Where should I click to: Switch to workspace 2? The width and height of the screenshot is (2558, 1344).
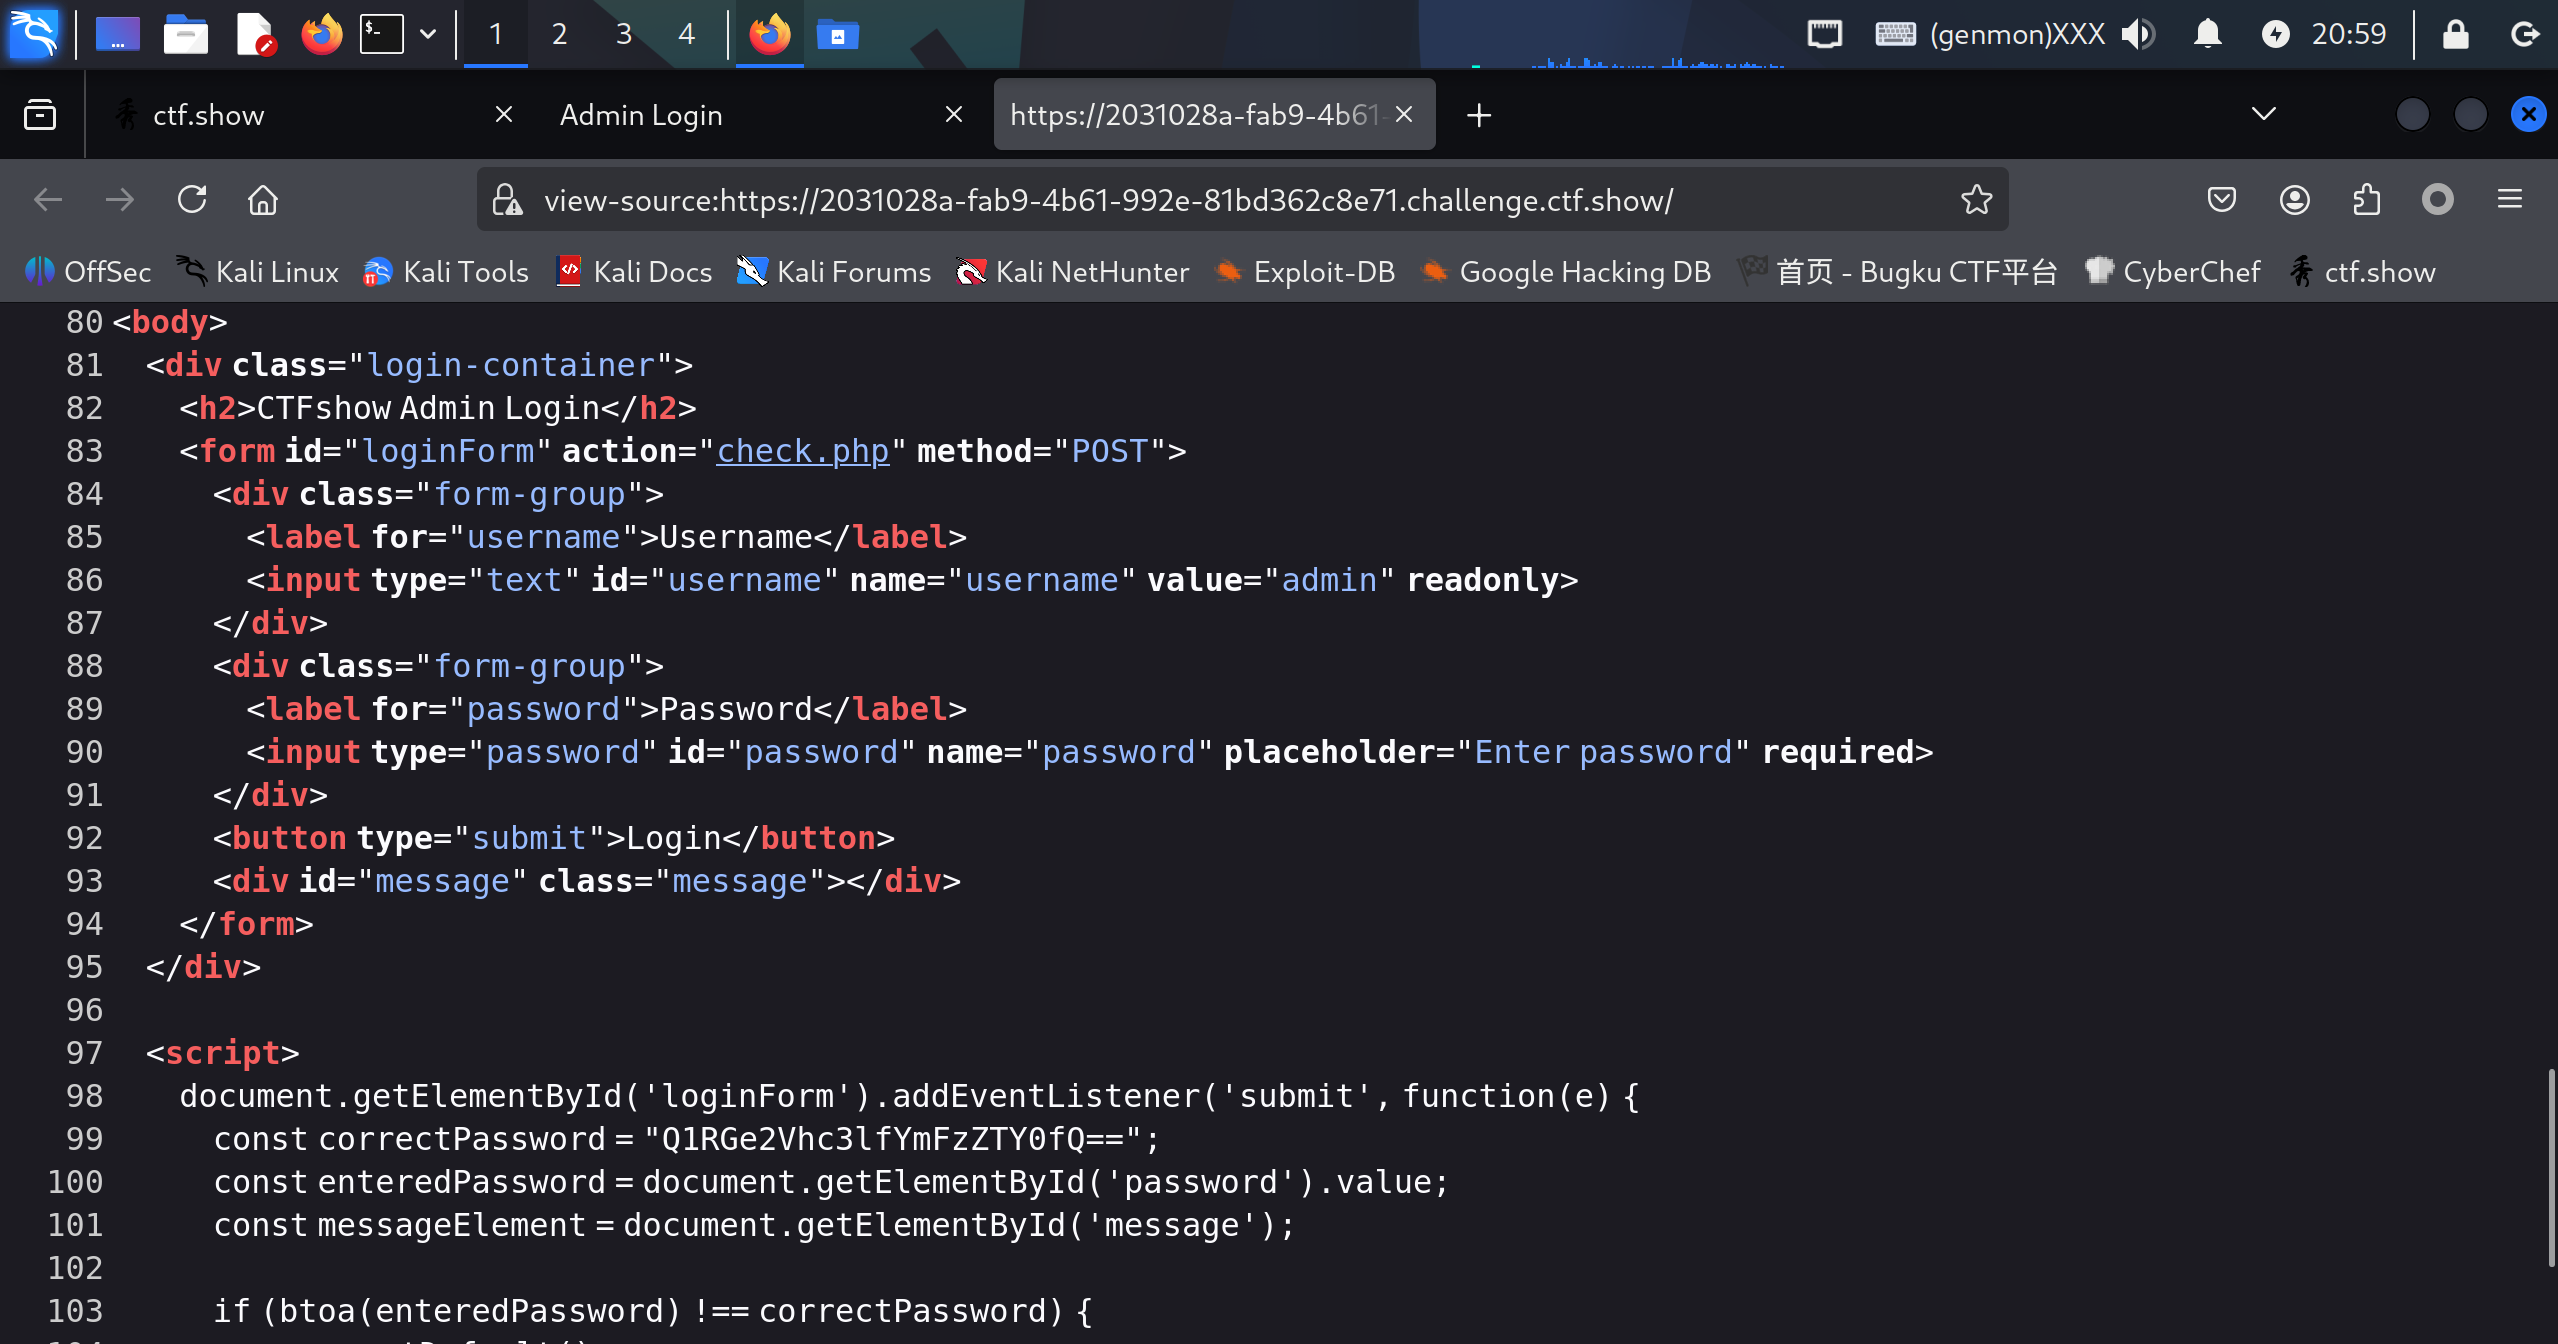[559, 34]
